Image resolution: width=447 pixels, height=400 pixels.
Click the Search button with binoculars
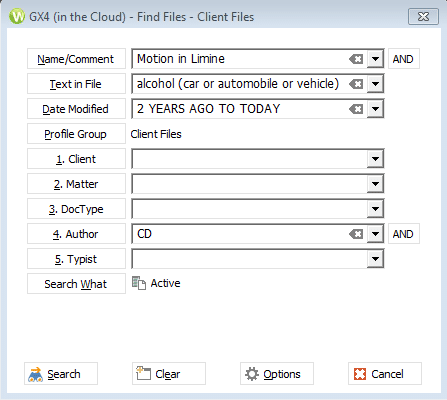pos(61,374)
